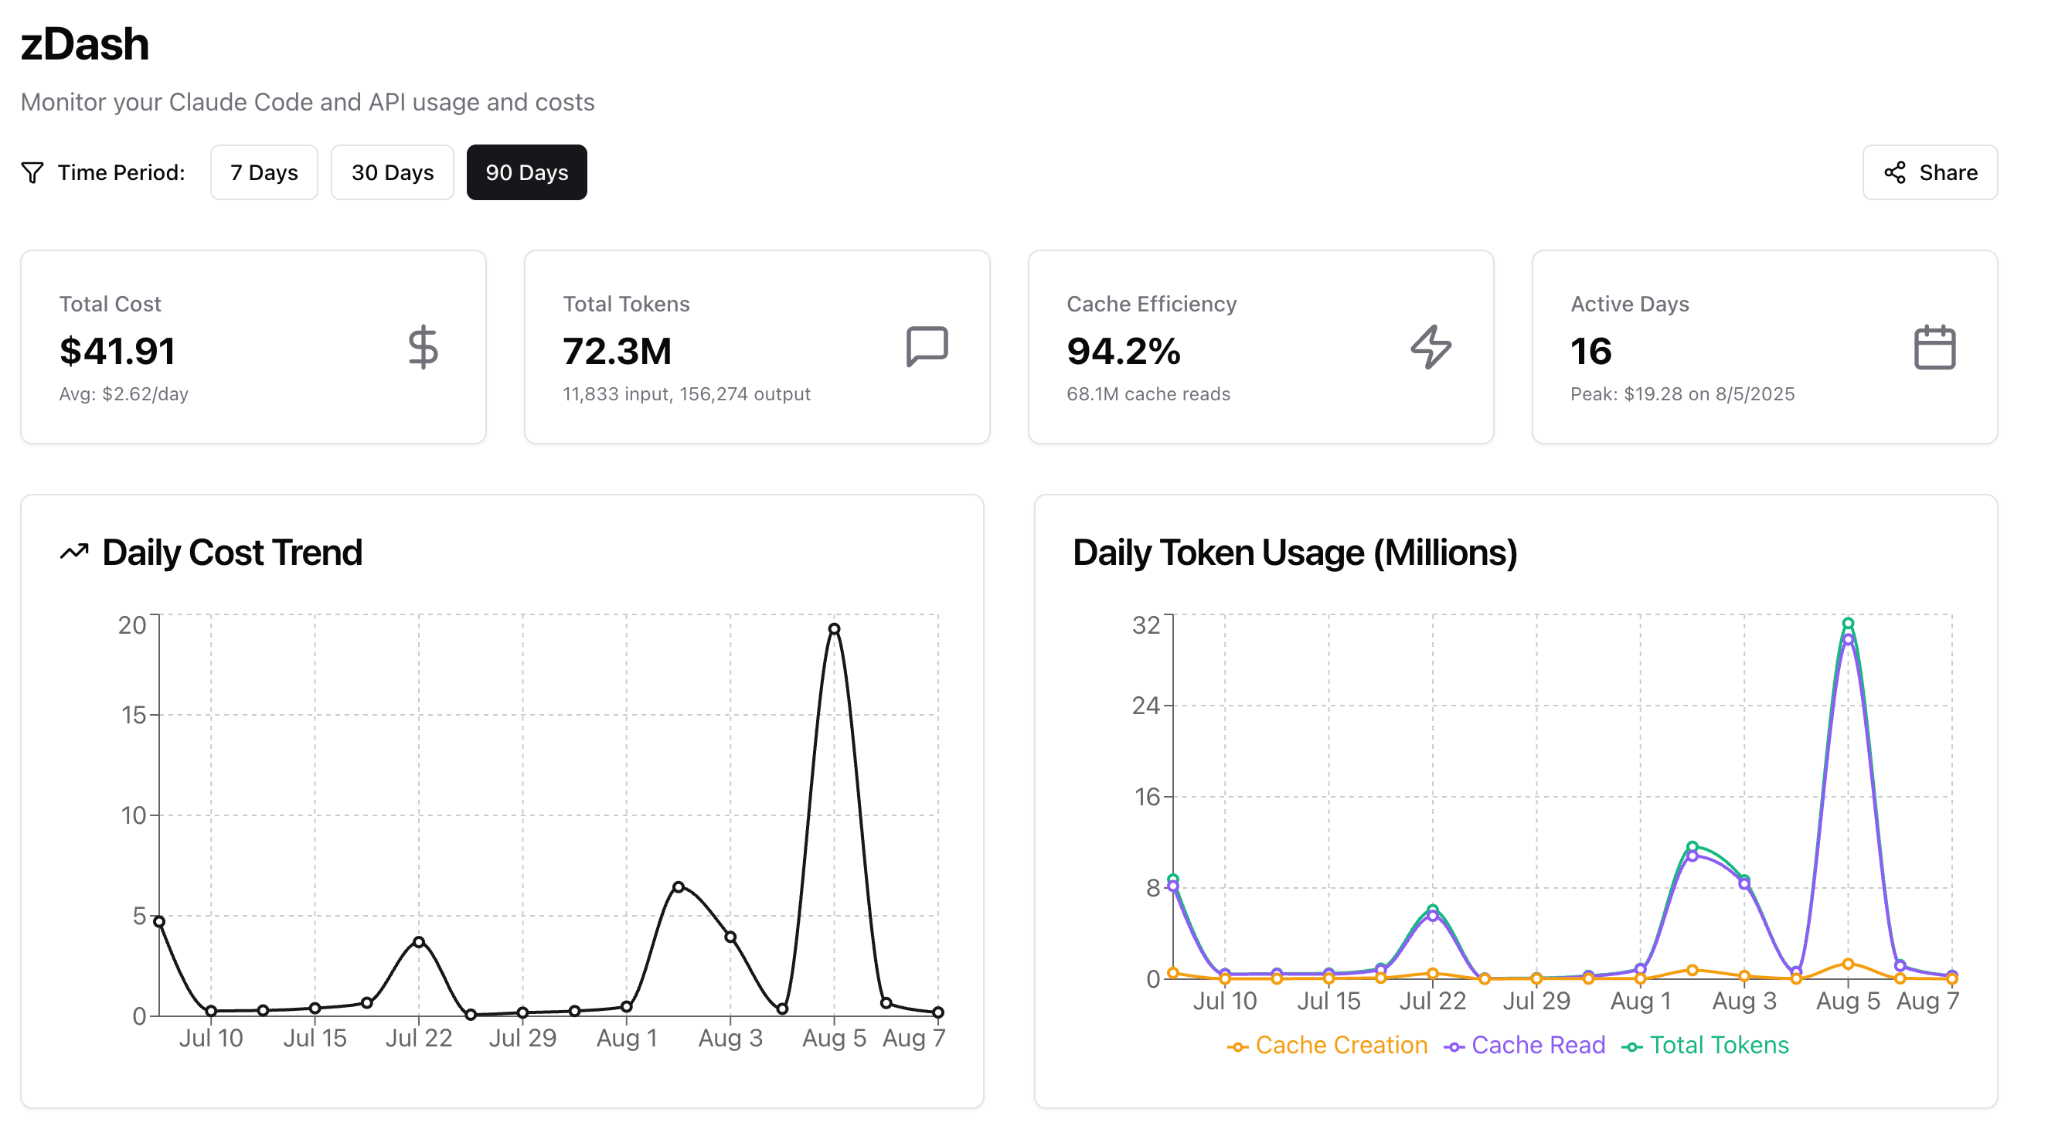Click the Jul 22 data point on cost chart
This screenshot has width=2048, height=1136.
[x=419, y=942]
